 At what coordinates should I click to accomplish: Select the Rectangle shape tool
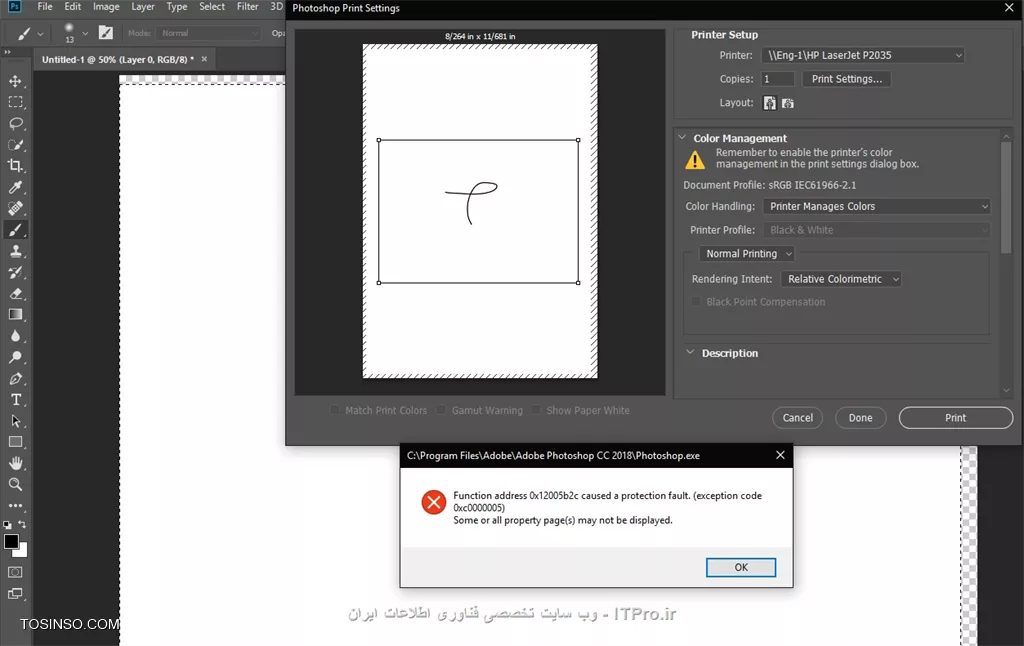point(15,442)
